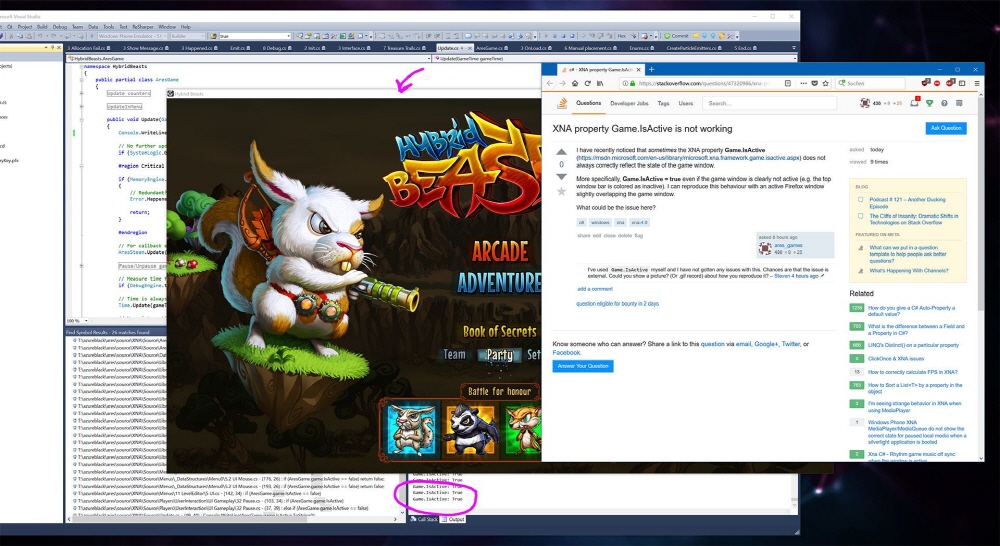Image resolution: width=1000 pixels, height=546 pixels.
Task: Open the Tools menu in Visual Studio
Action: [108, 27]
